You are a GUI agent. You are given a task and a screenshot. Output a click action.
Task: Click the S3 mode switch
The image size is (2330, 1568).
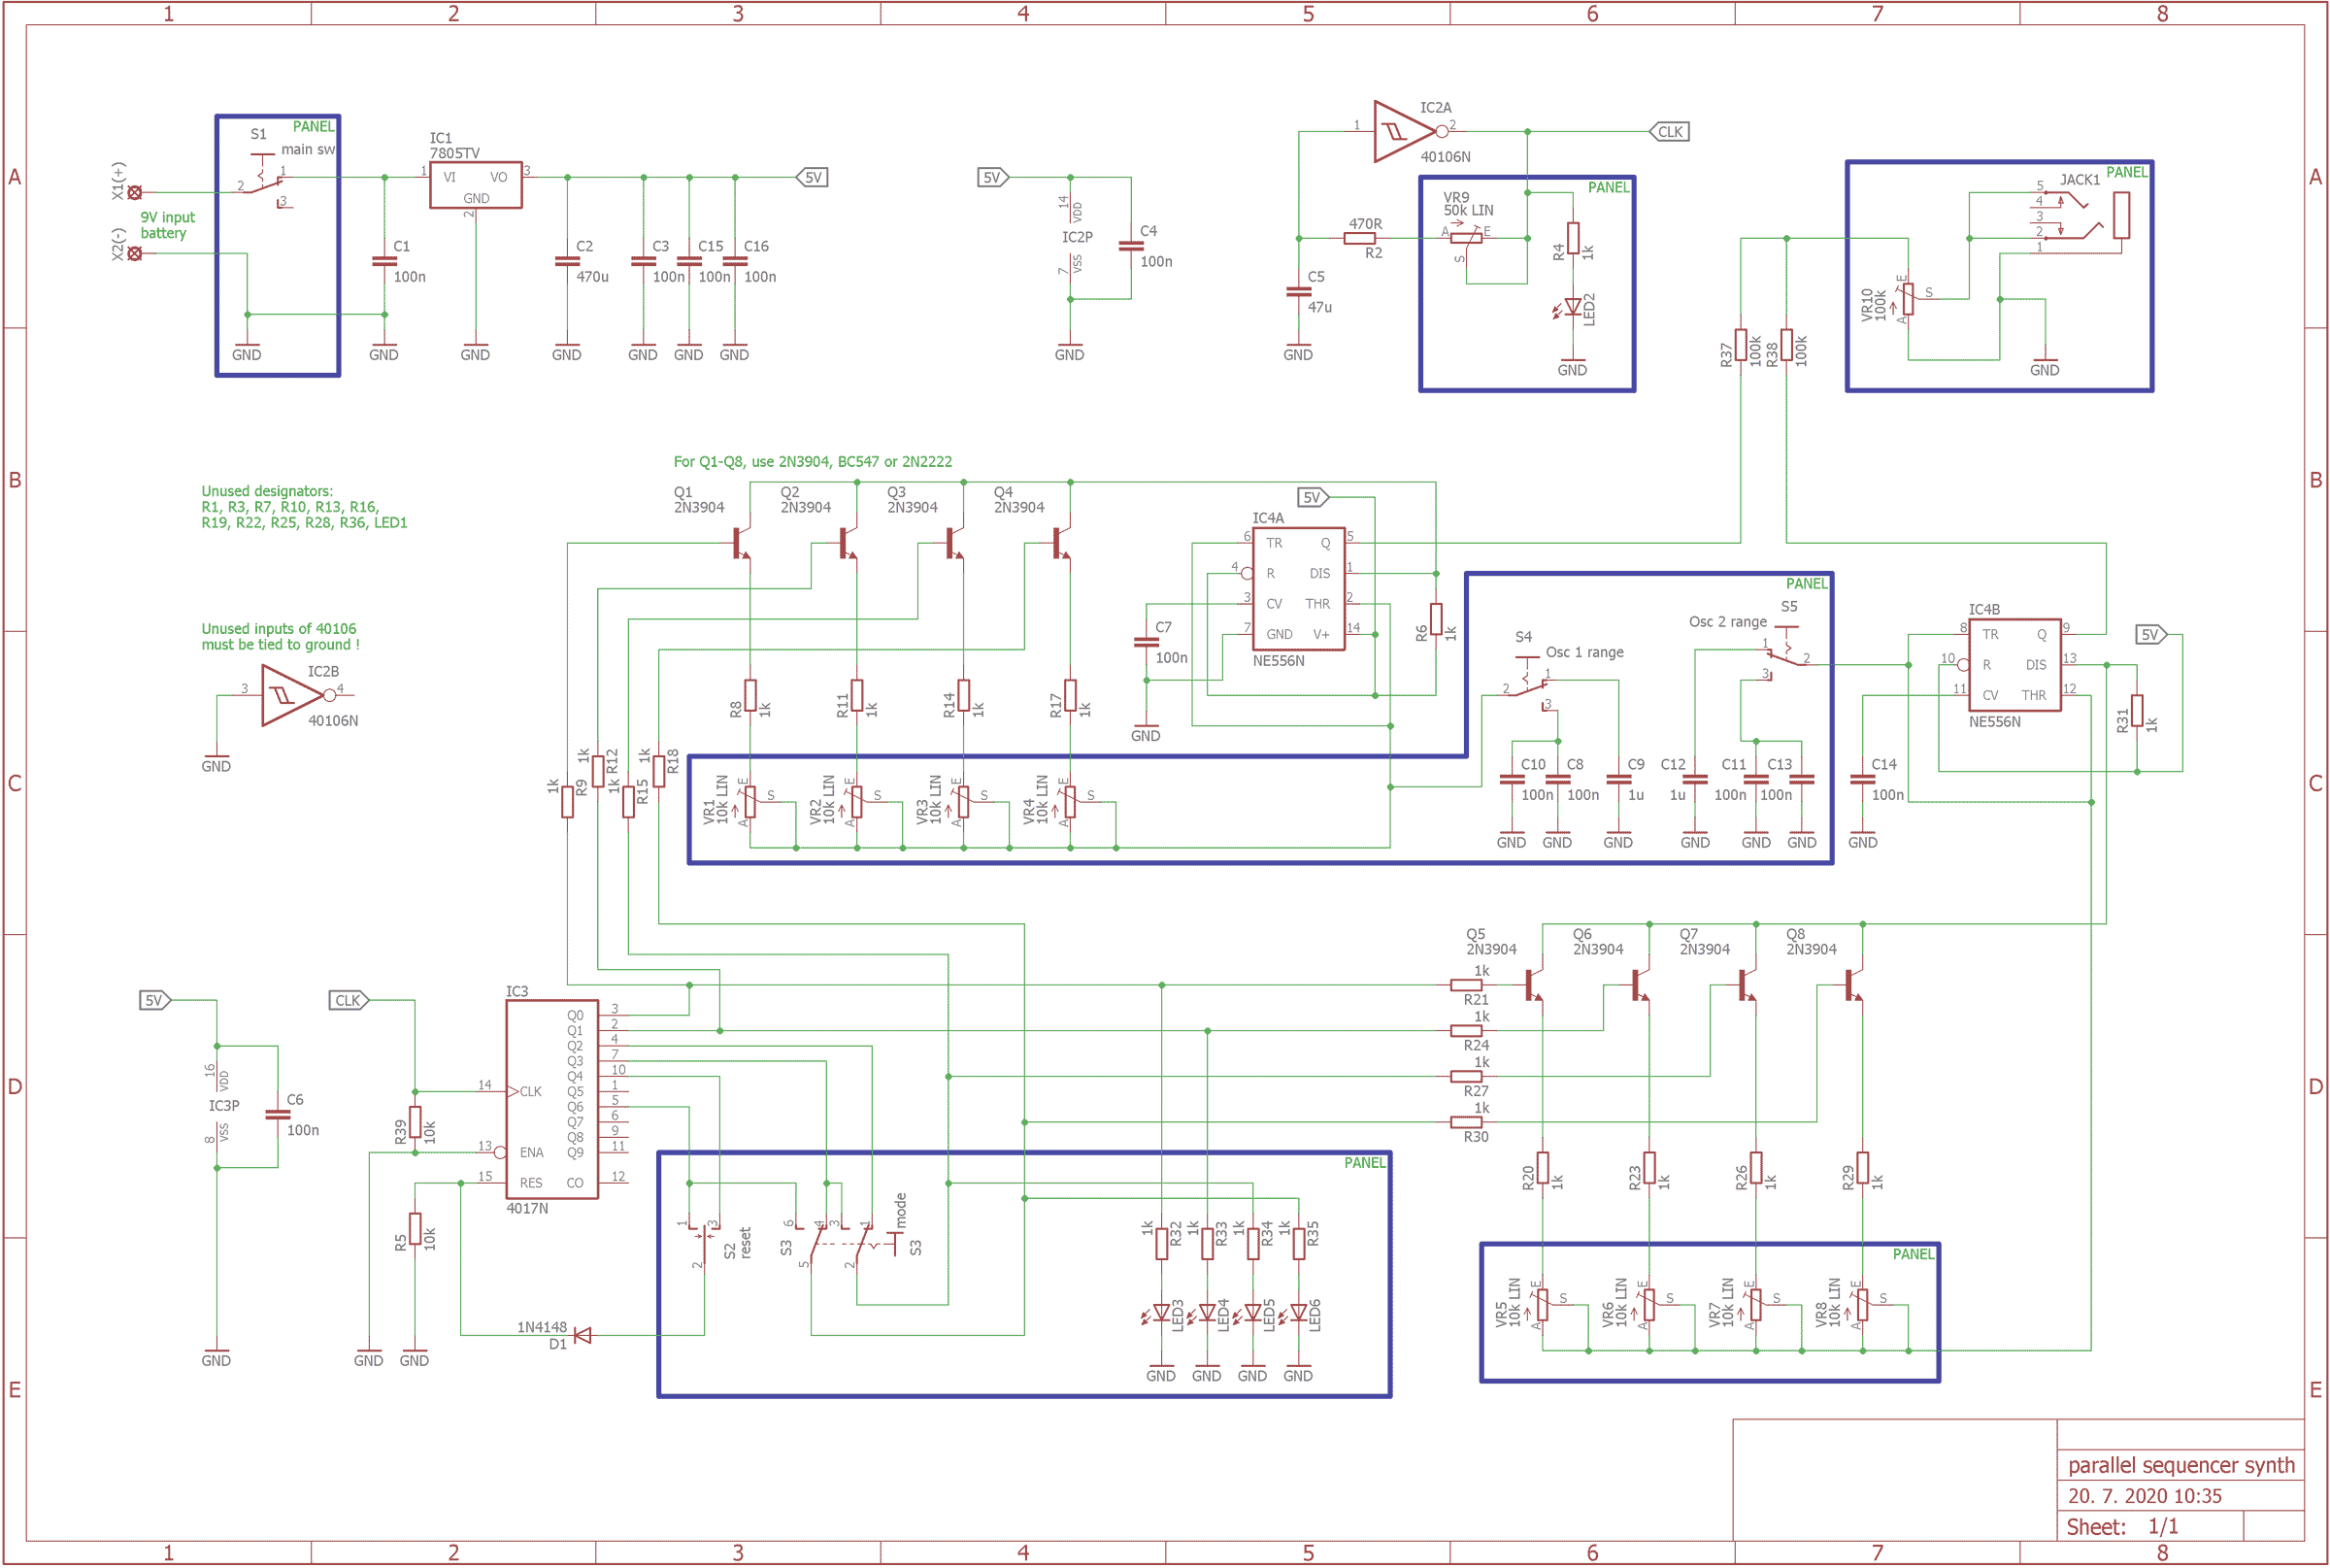tap(868, 1245)
